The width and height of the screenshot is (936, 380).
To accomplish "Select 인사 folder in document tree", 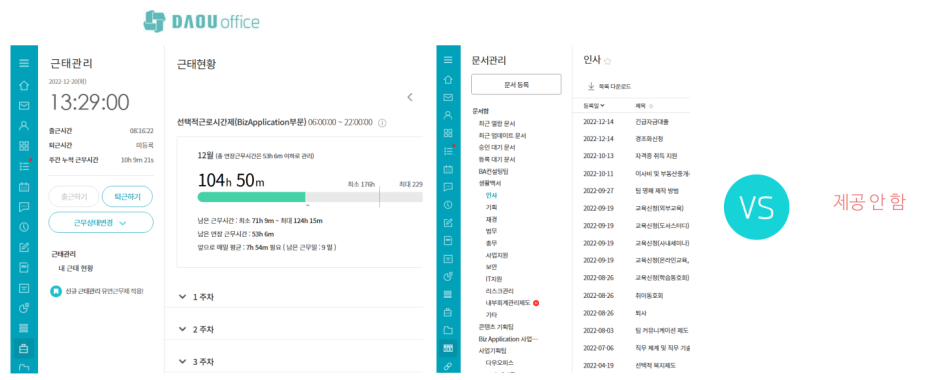I will pyautogui.click(x=491, y=195).
